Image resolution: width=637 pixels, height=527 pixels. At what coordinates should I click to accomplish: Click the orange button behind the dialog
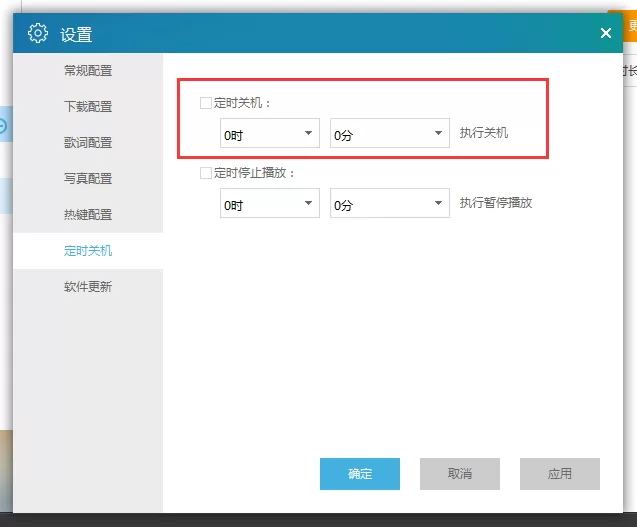630,26
